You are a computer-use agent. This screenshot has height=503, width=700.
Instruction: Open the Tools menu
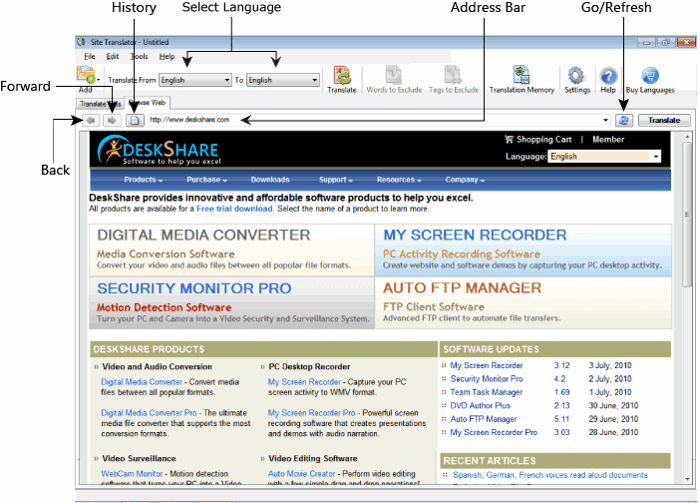click(x=139, y=56)
